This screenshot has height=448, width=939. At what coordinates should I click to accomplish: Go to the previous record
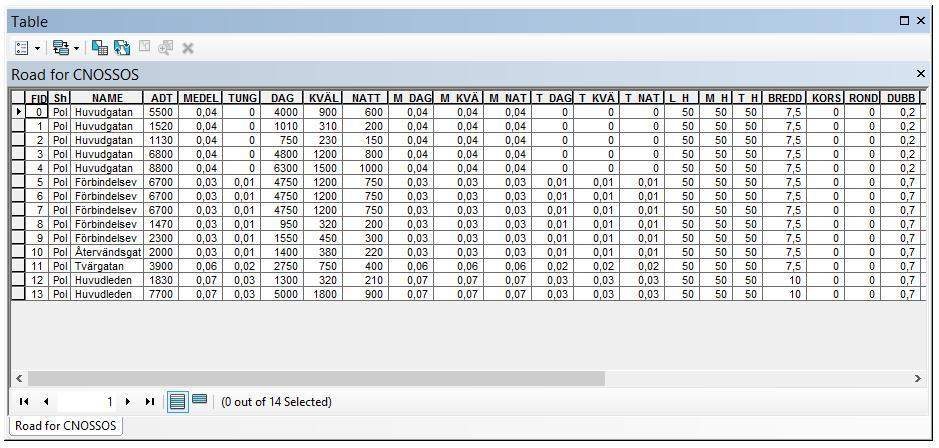[x=46, y=402]
